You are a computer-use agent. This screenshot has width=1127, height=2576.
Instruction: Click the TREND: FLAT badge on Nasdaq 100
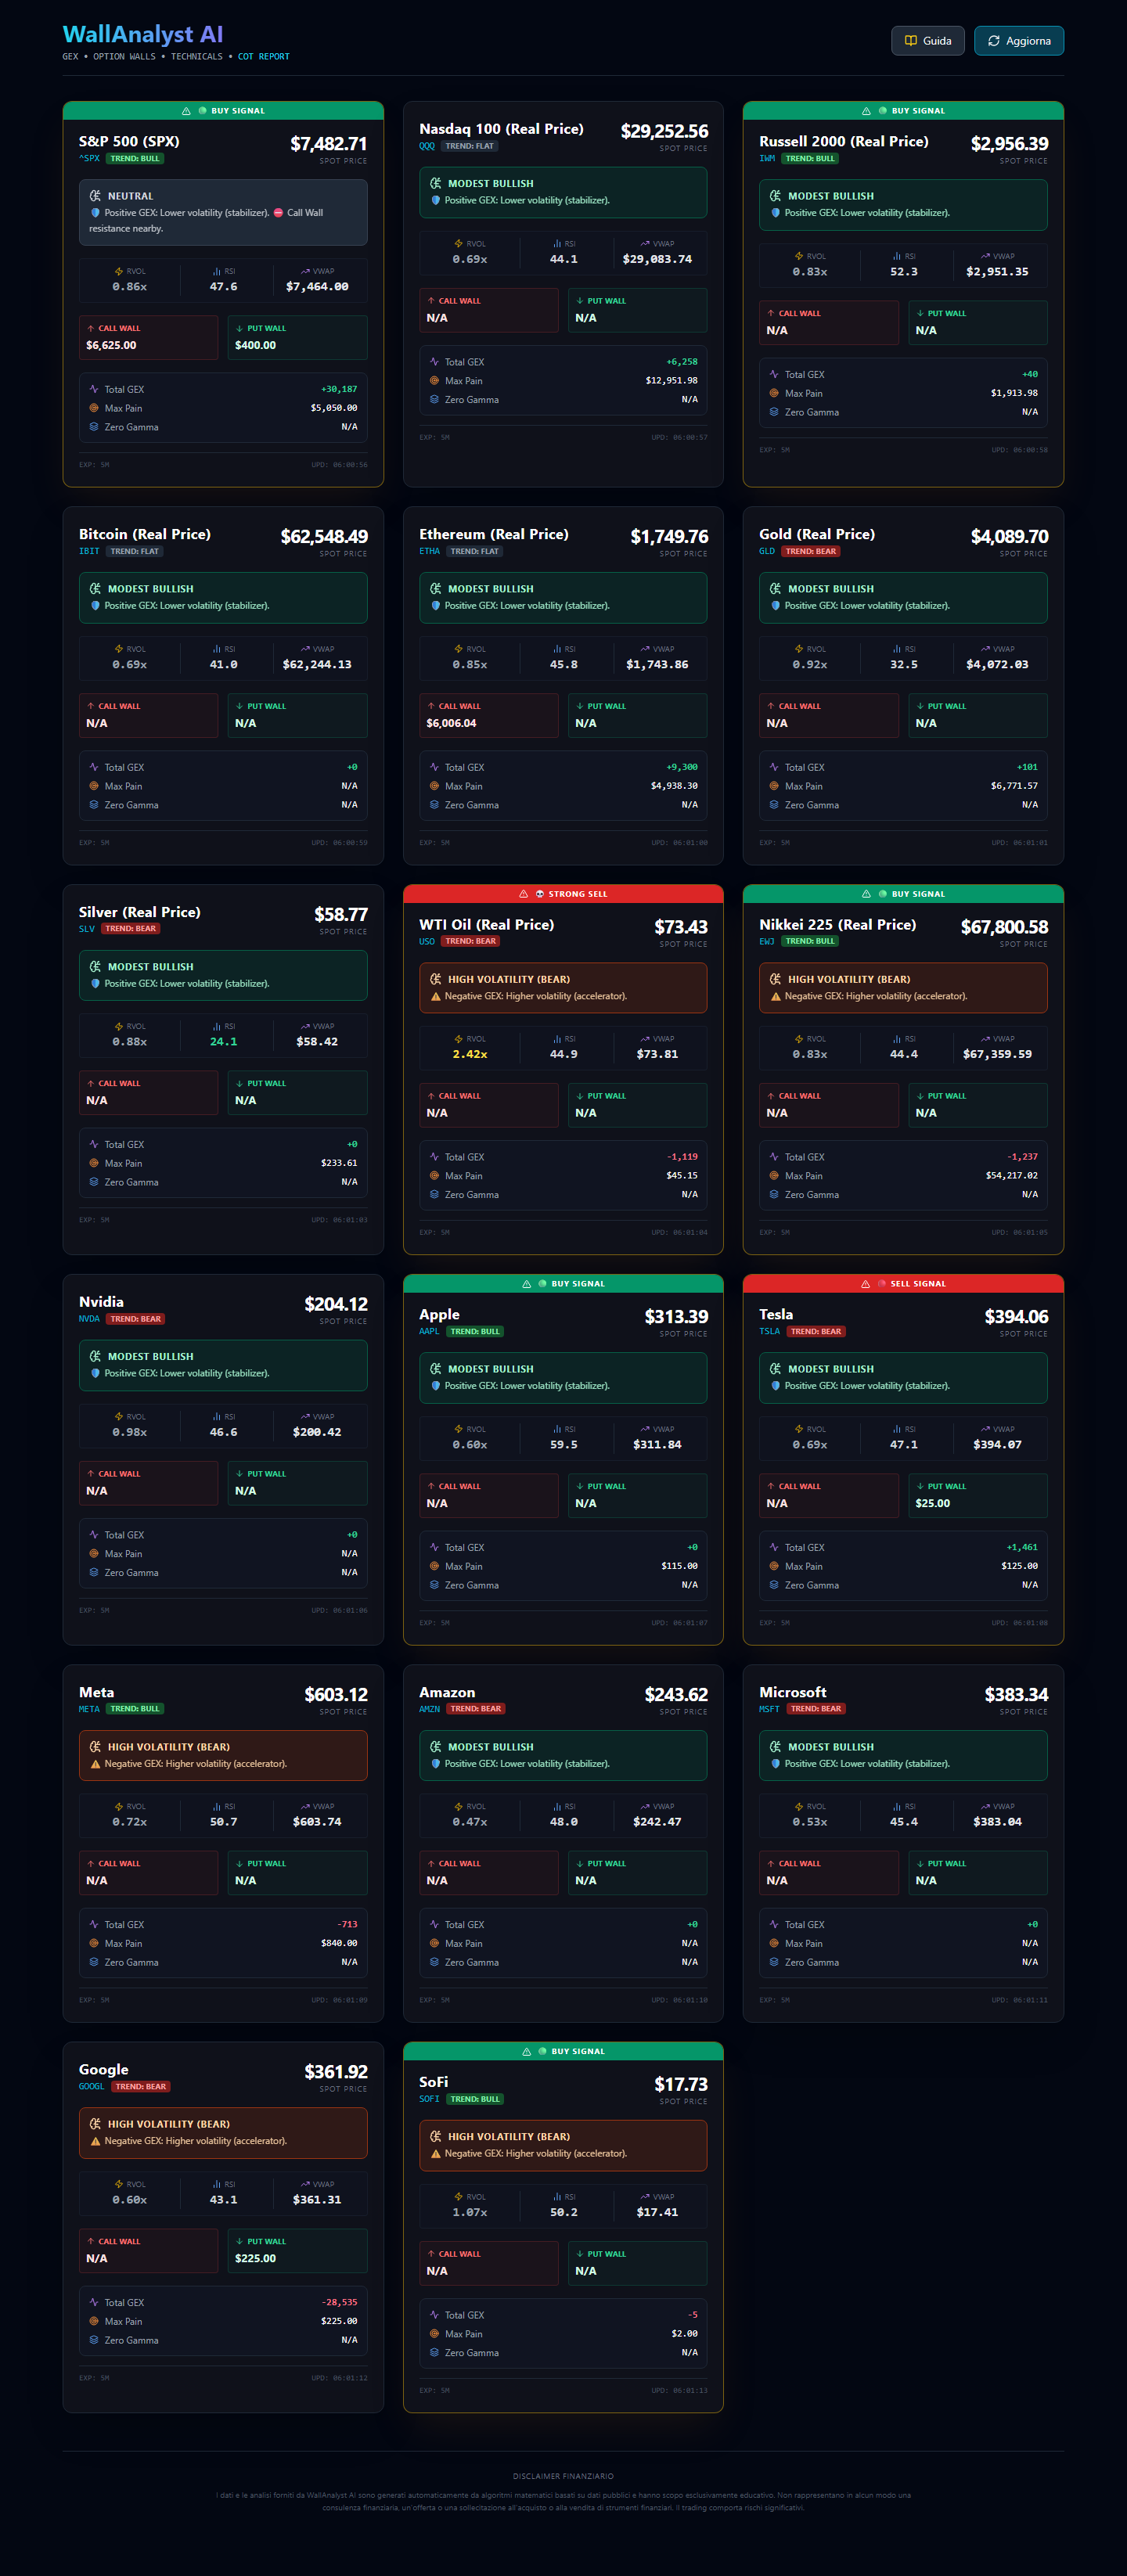pyautogui.click(x=469, y=146)
